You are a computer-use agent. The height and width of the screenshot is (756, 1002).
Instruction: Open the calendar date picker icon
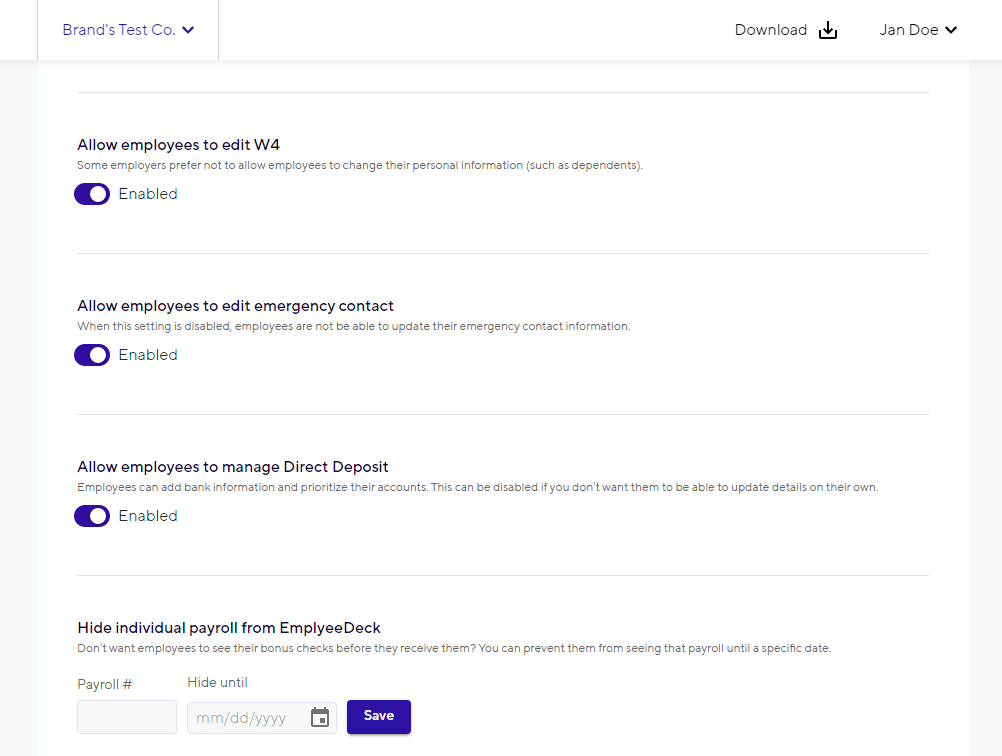320,717
